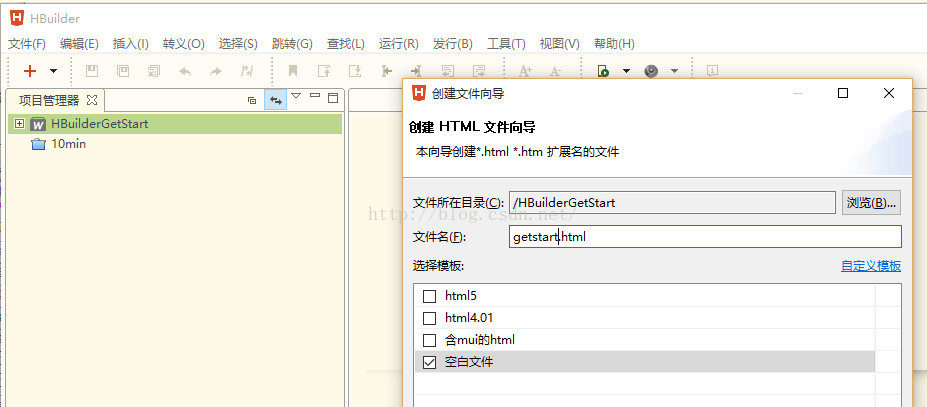Click the Save As toolbar icon
This screenshot has width=927, height=407.
(x=123, y=71)
